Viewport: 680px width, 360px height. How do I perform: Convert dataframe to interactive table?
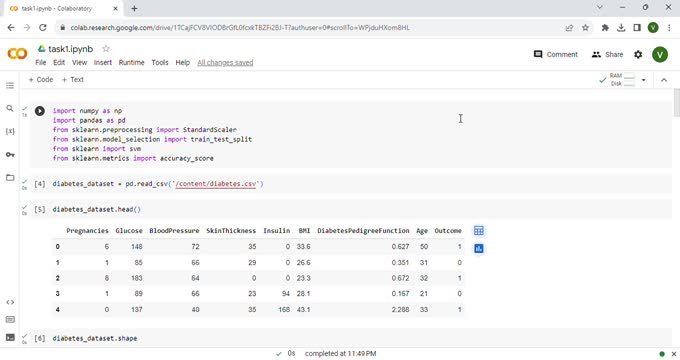pos(479,231)
